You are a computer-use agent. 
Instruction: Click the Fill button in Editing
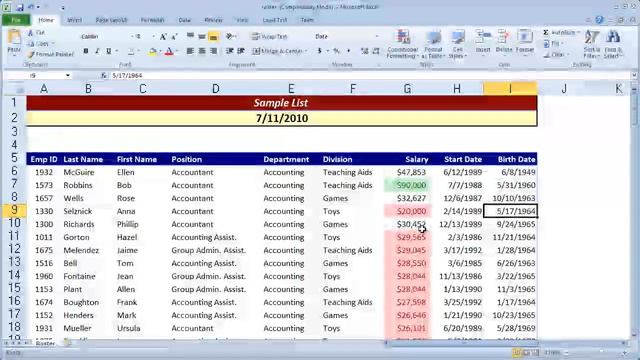pos(554,44)
